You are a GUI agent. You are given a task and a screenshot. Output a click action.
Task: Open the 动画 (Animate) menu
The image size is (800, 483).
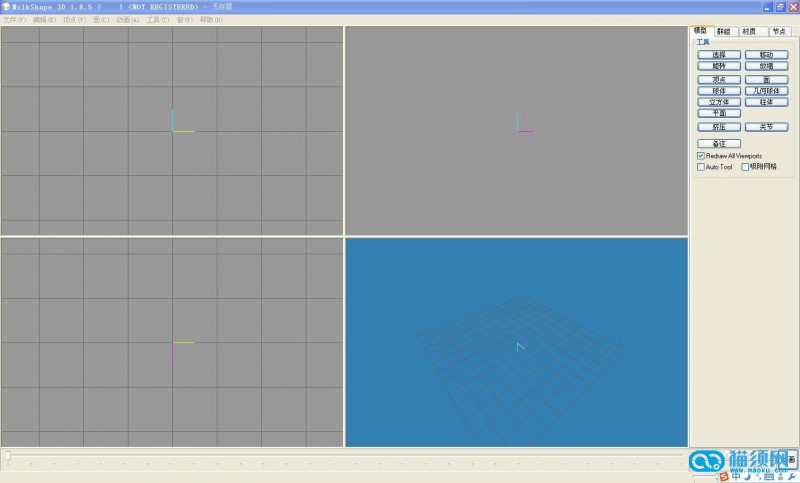click(128, 19)
